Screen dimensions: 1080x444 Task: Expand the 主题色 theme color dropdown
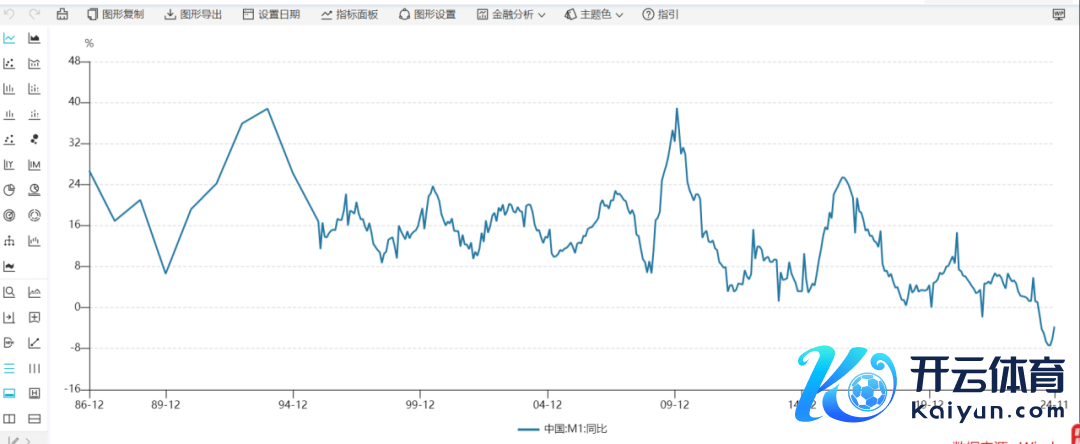click(594, 15)
